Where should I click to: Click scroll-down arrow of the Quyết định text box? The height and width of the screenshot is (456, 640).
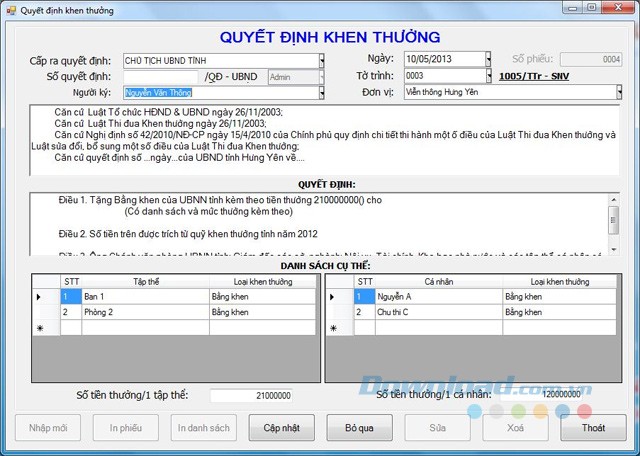tap(613, 249)
